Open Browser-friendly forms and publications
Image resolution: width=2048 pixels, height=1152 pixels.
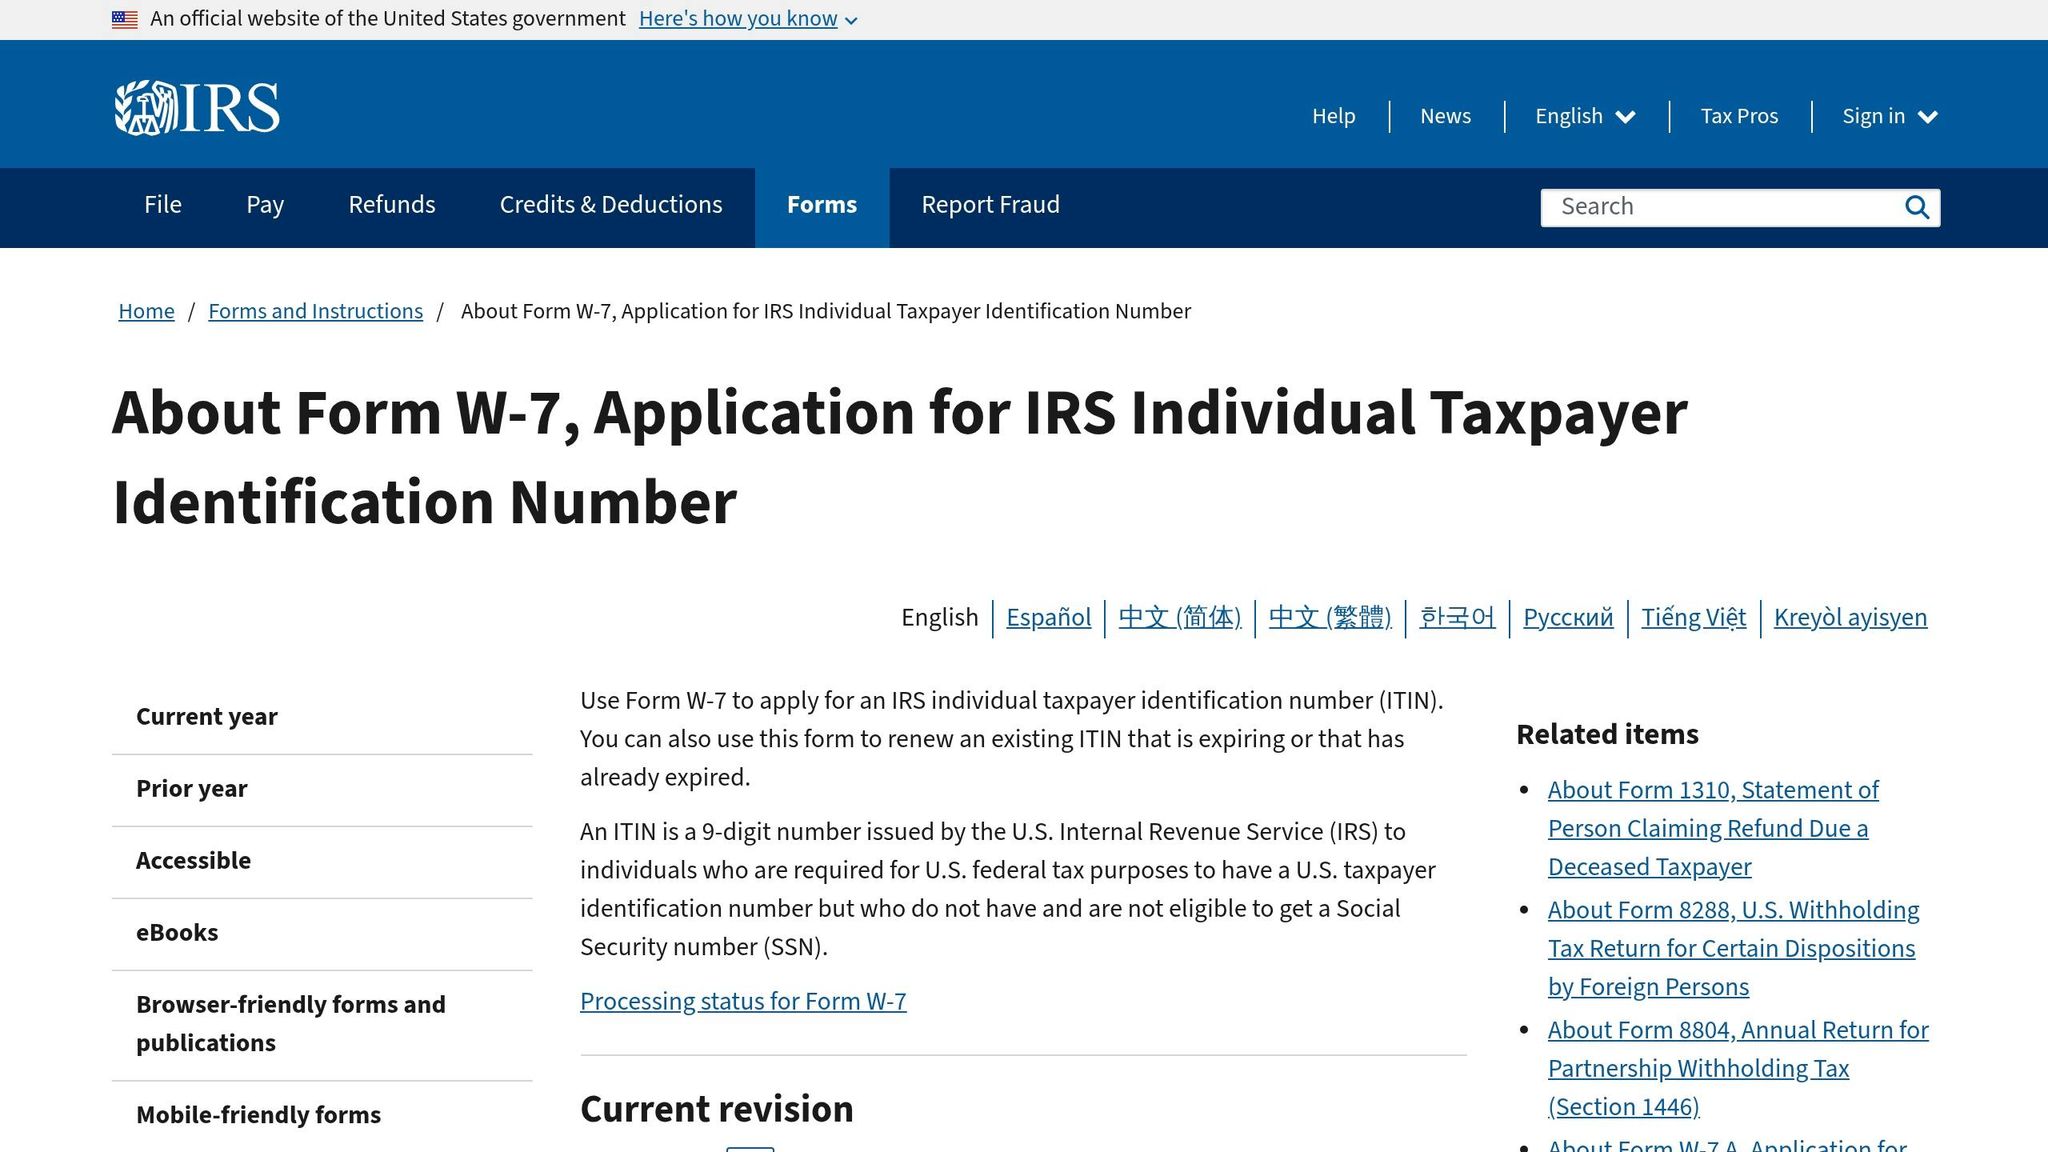click(x=322, y=1025)
